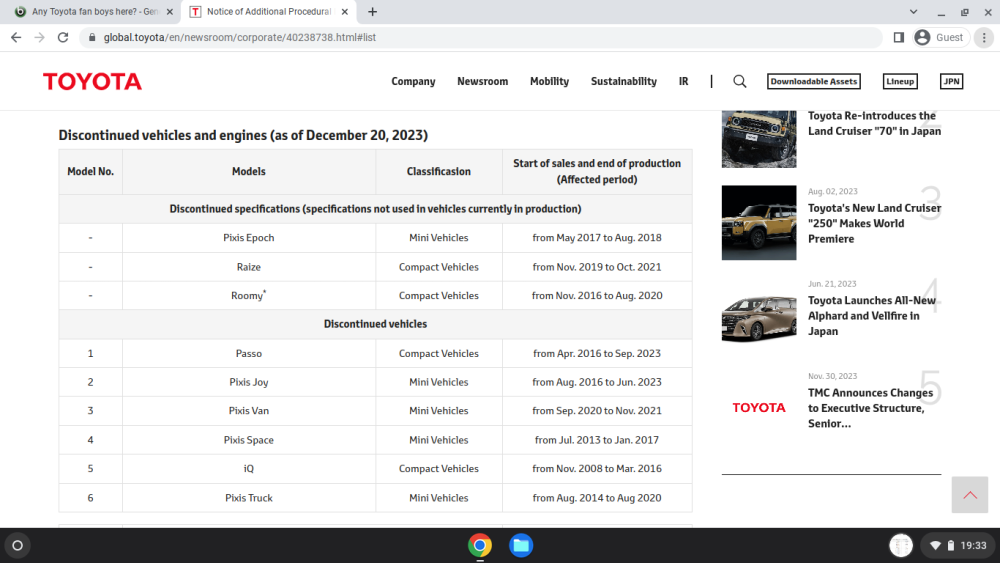Open Chrome from the shelf
The width and height of the screenshot is (1000, 563).
point(480,545)
